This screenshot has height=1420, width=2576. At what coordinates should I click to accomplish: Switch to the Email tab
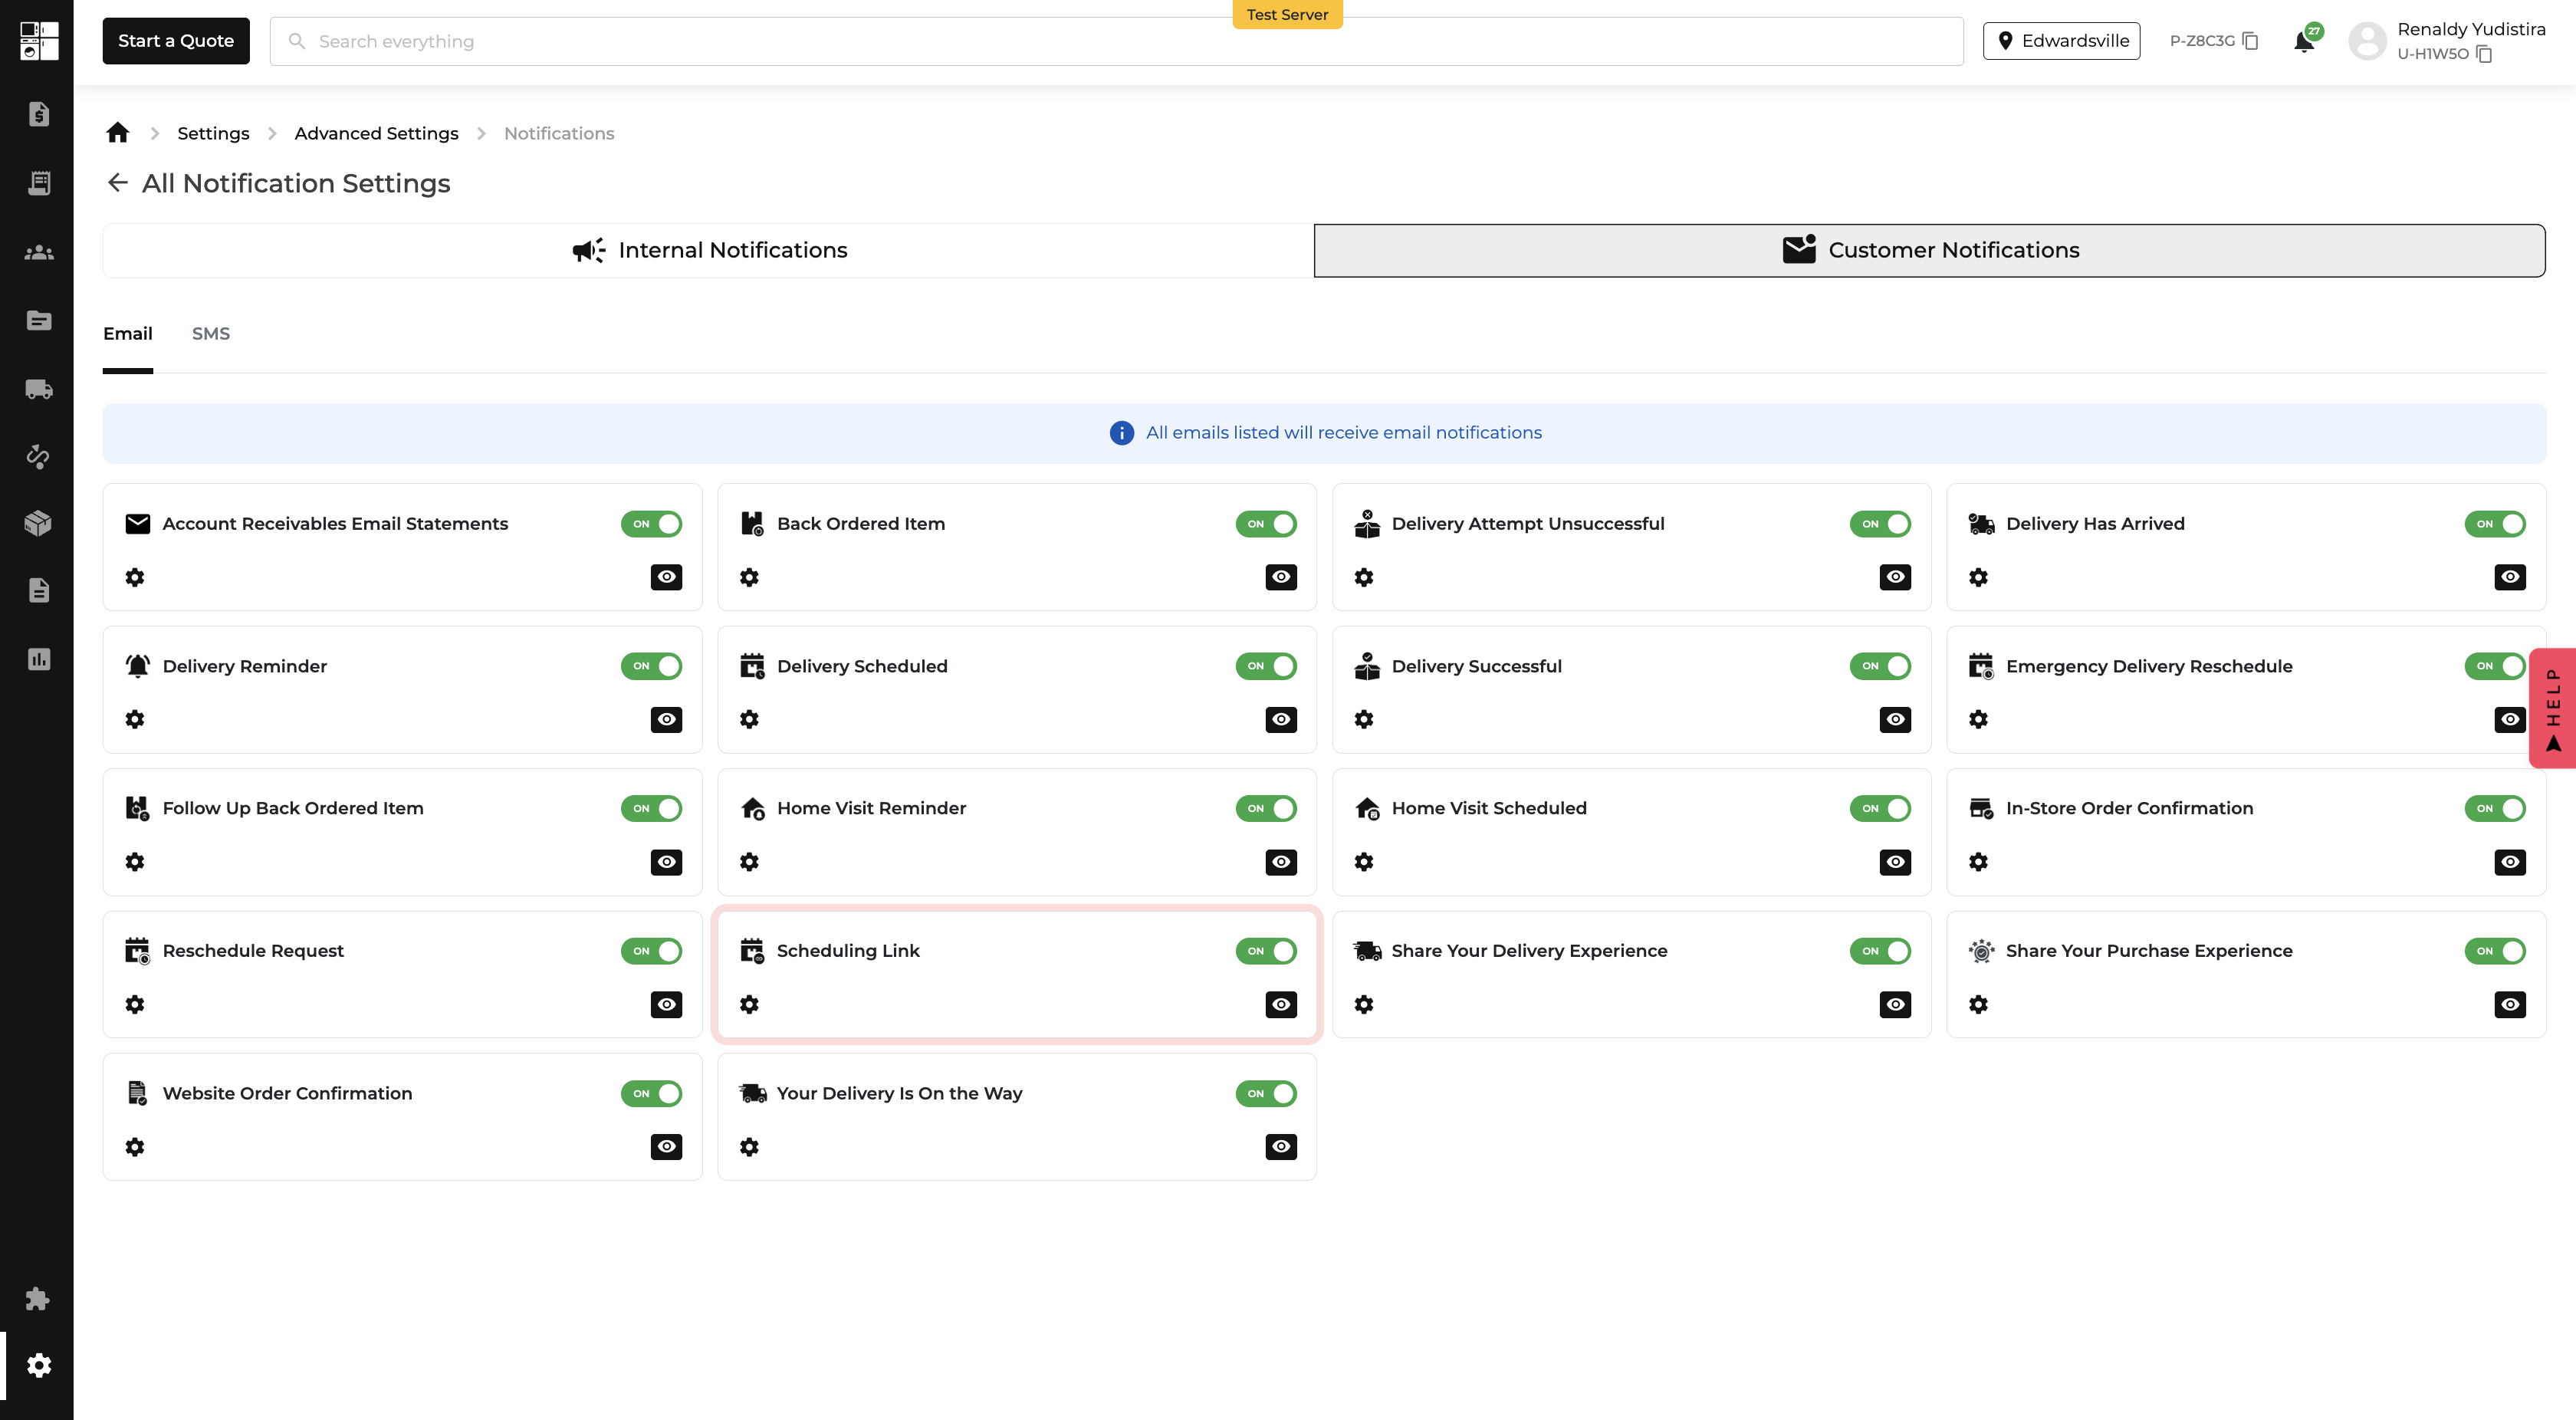128,334
